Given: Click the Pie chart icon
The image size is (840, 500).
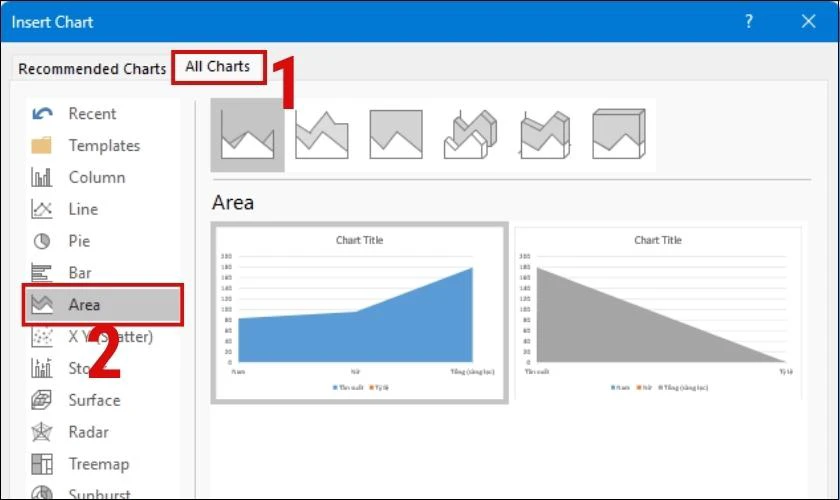Looking at the screenshot, I should point(42,241).
